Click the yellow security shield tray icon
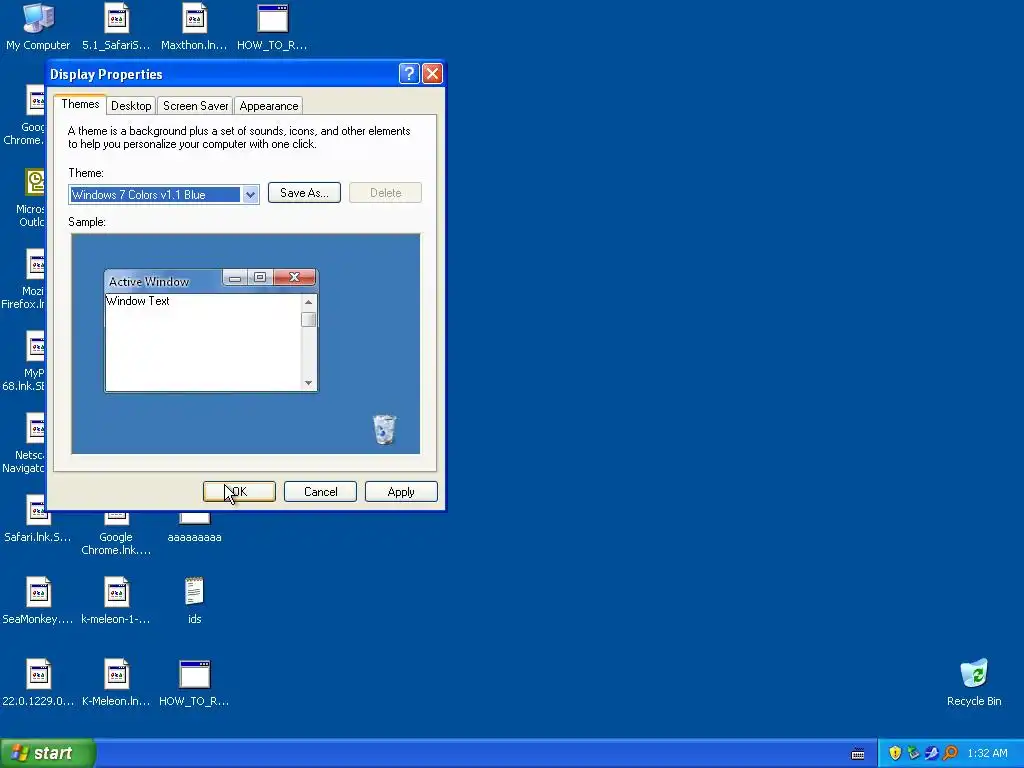1024x768 pixels. click(895, 754)
